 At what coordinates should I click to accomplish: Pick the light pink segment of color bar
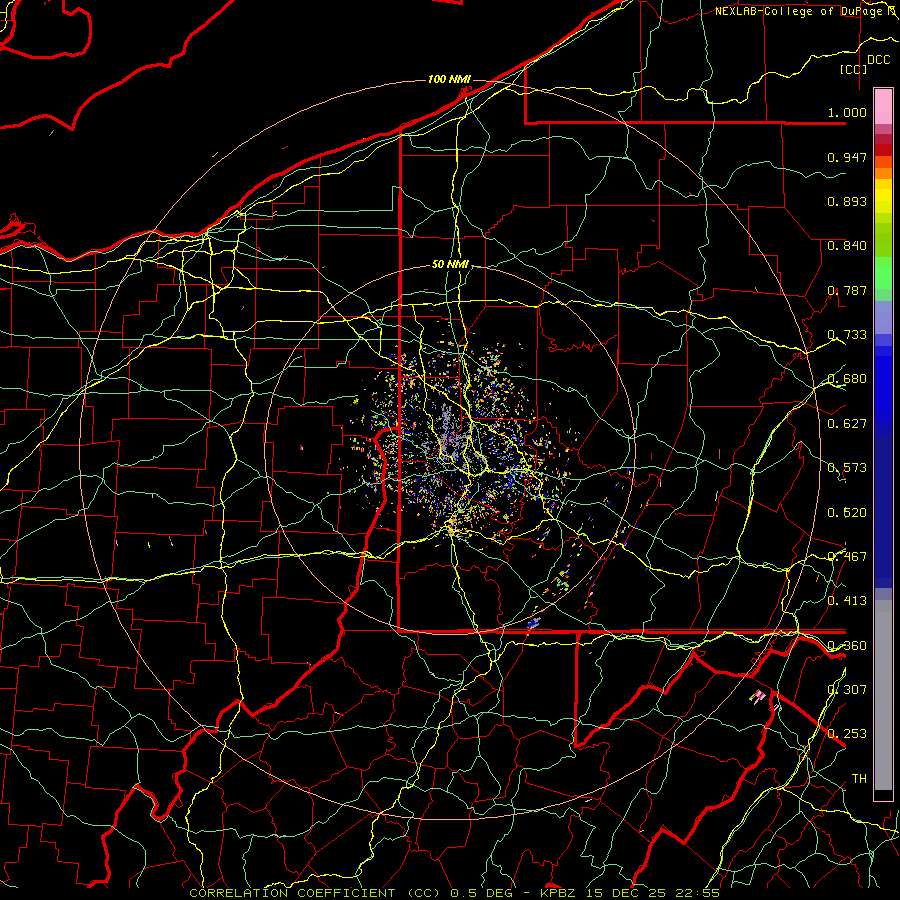click(x=883, y=107)
